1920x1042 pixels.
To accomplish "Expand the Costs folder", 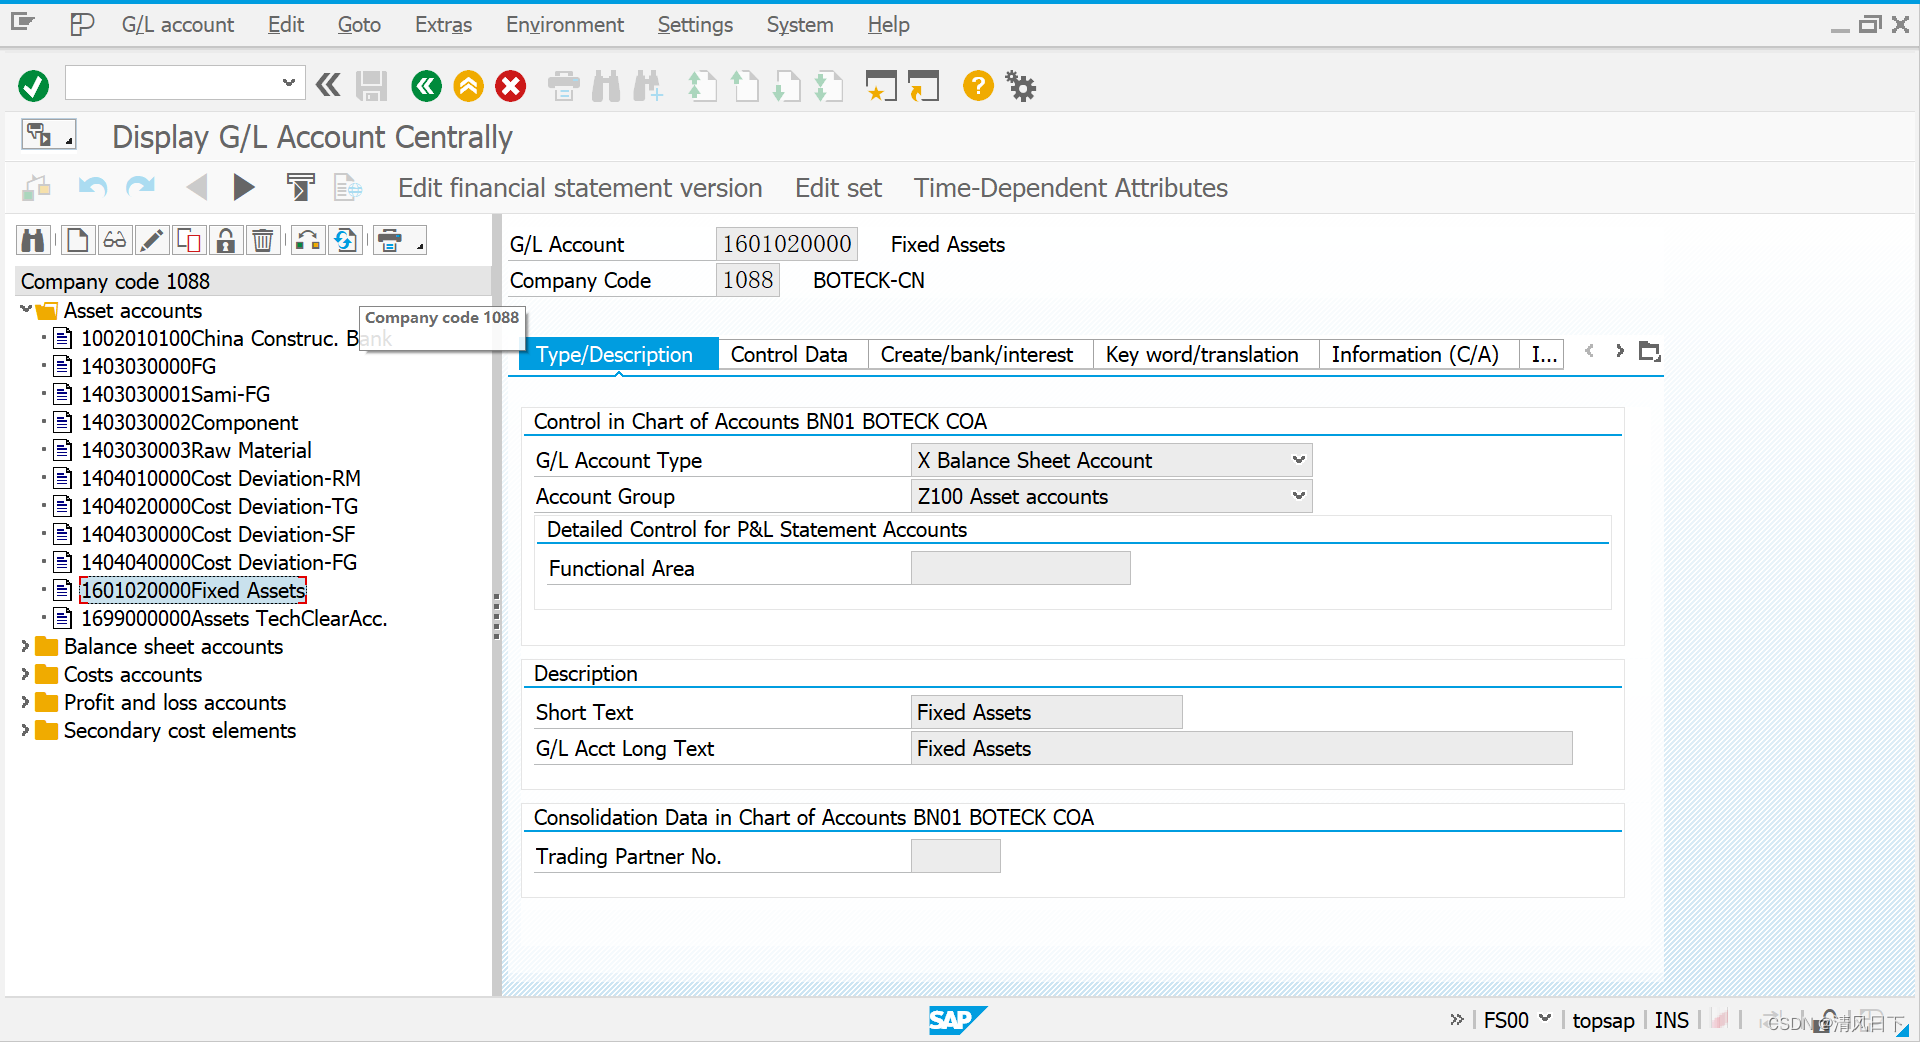I will tap(26, 674).
